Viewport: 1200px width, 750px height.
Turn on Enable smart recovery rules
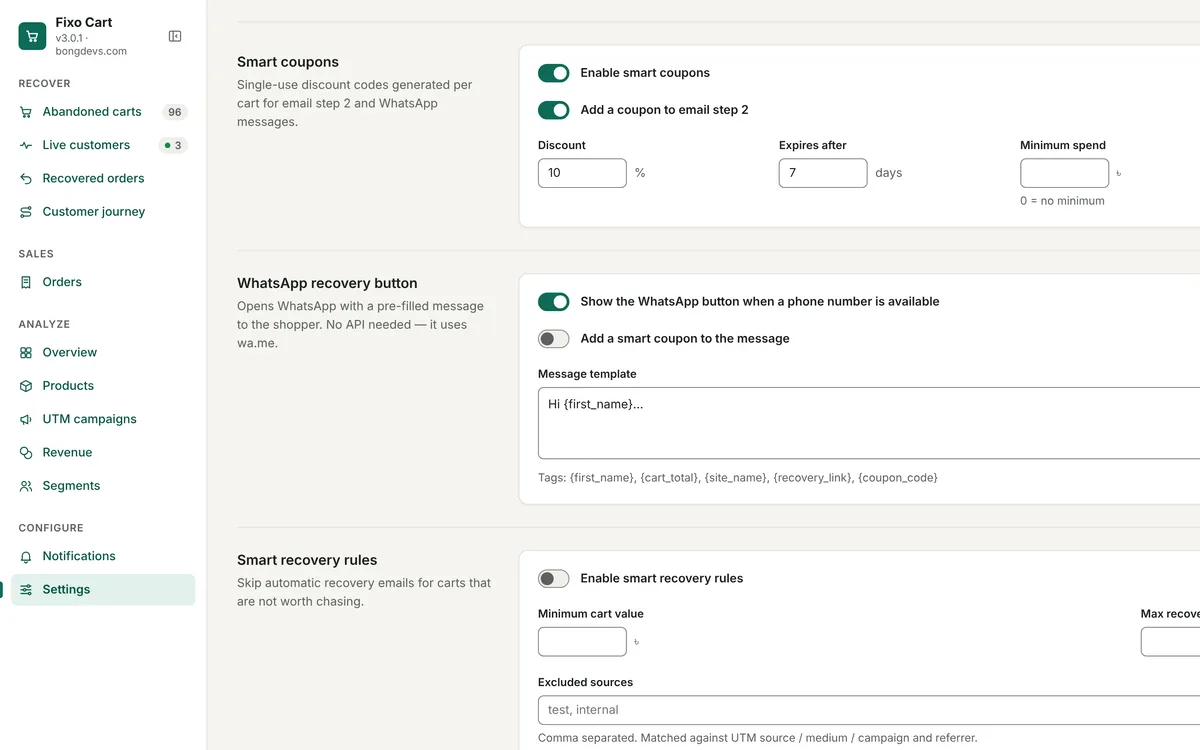pyautogui.click(x=553, y=578)
